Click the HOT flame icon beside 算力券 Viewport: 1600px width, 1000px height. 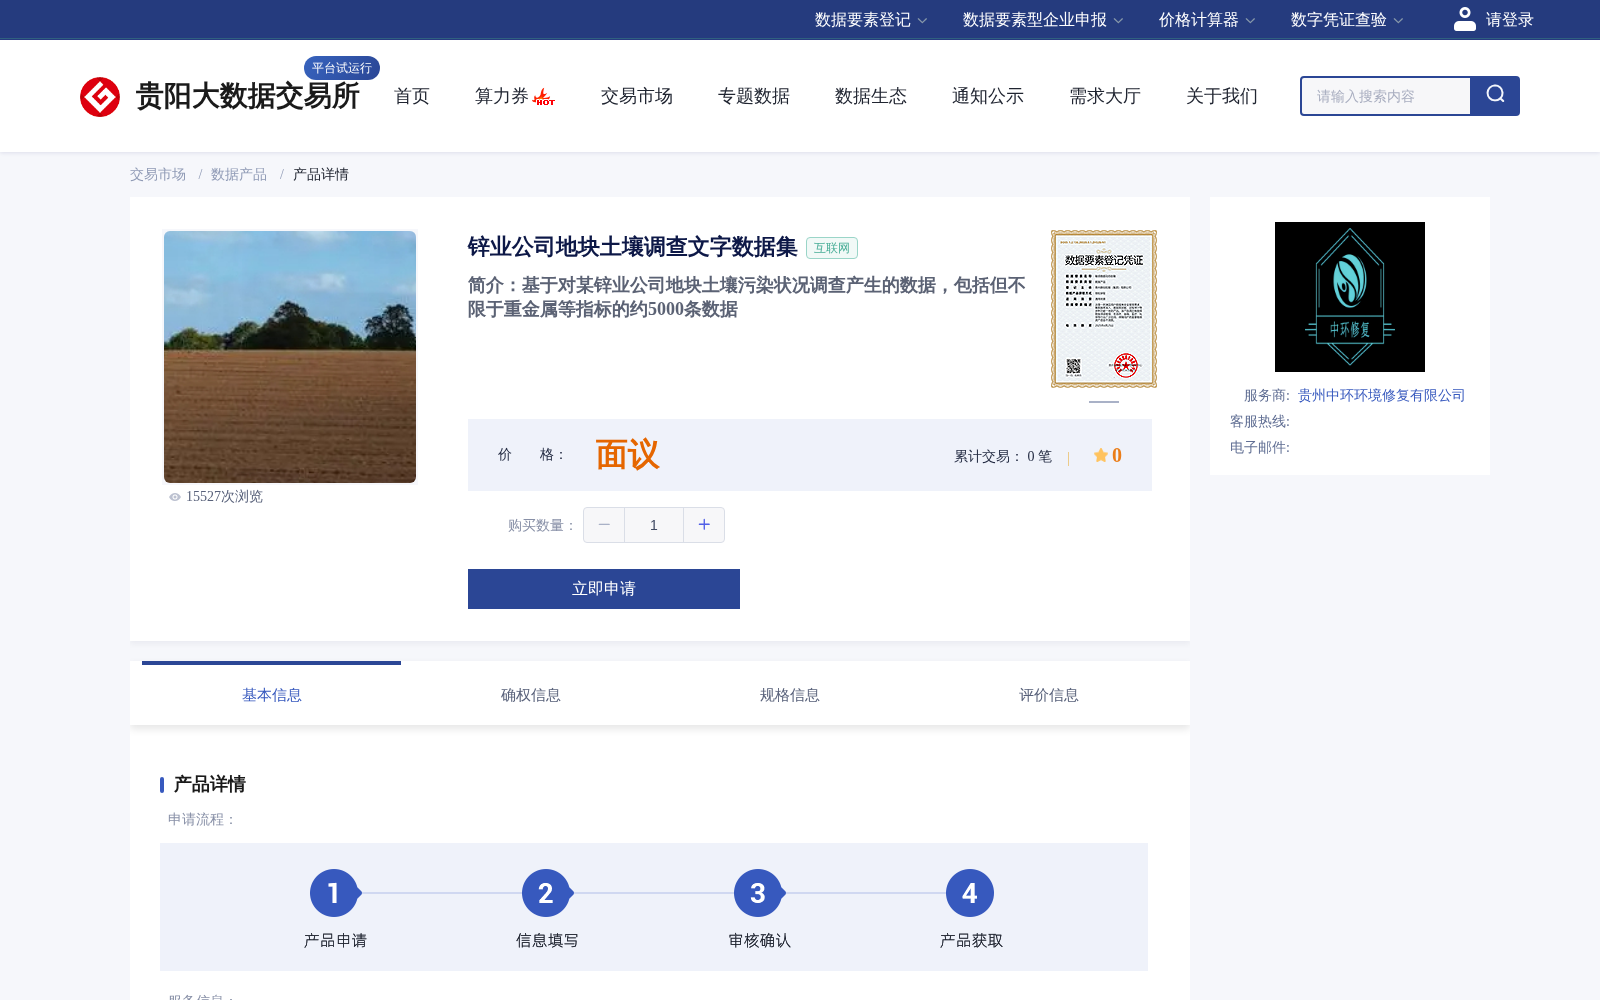[544, 97]
